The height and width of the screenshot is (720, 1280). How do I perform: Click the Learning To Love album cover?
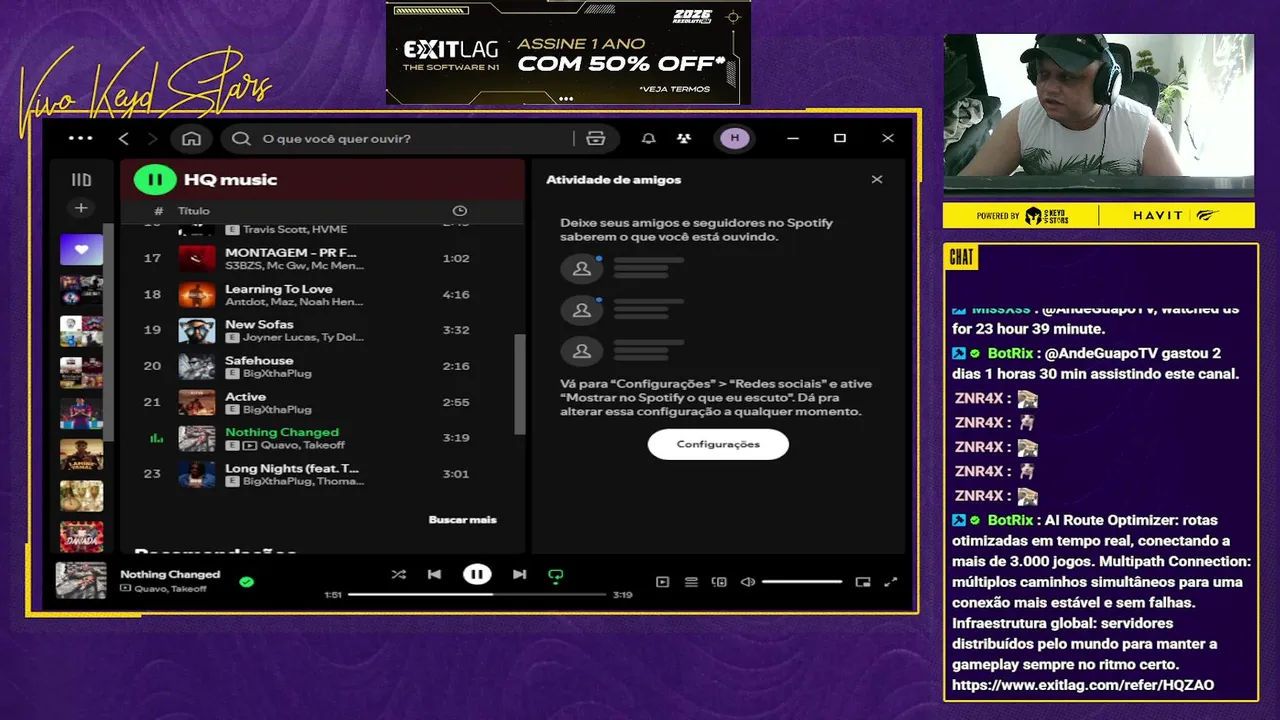click(x=197, y=295)
